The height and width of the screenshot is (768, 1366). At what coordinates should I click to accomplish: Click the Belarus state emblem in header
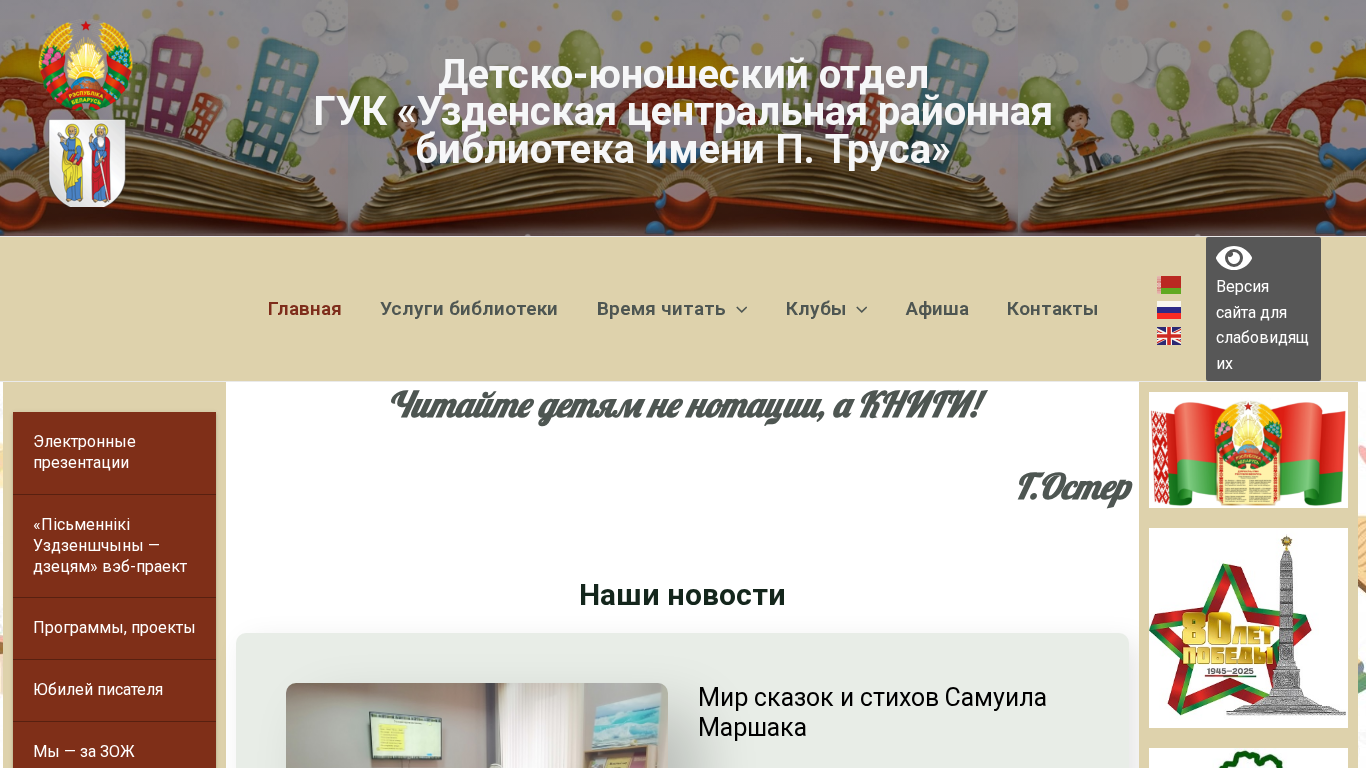[85, 64]
